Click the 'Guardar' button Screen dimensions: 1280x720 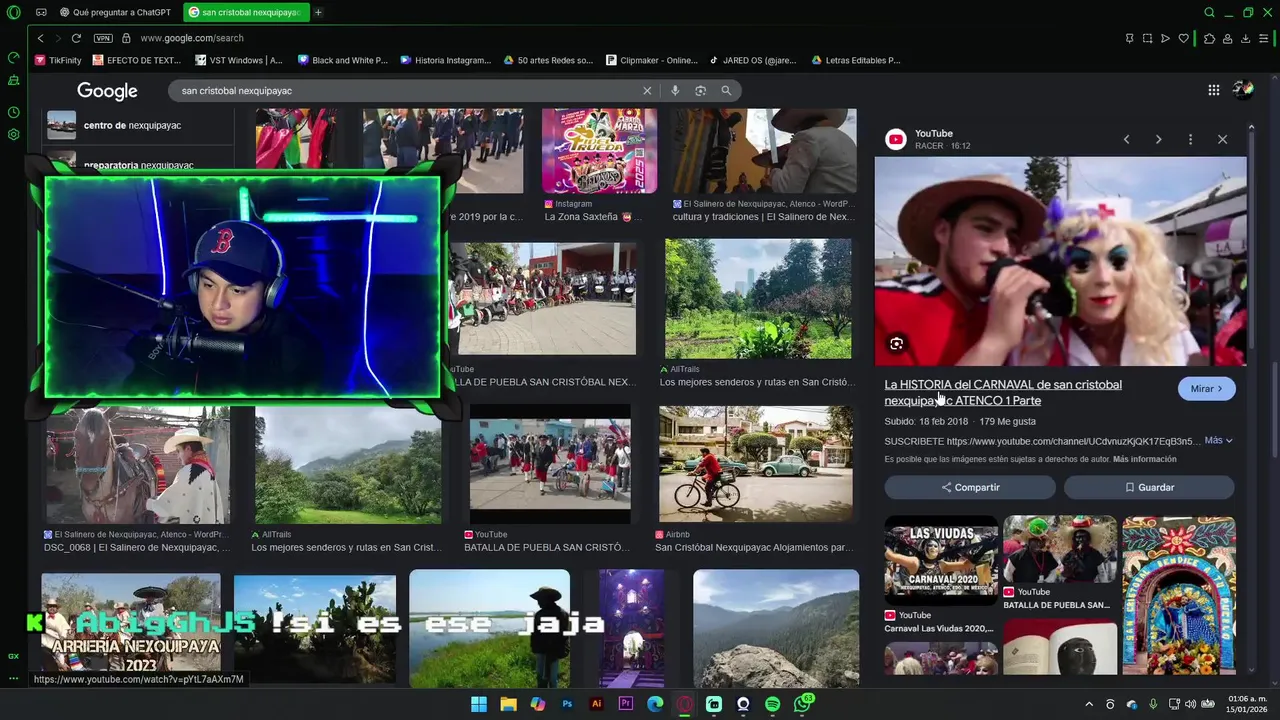coord(1149,487)
